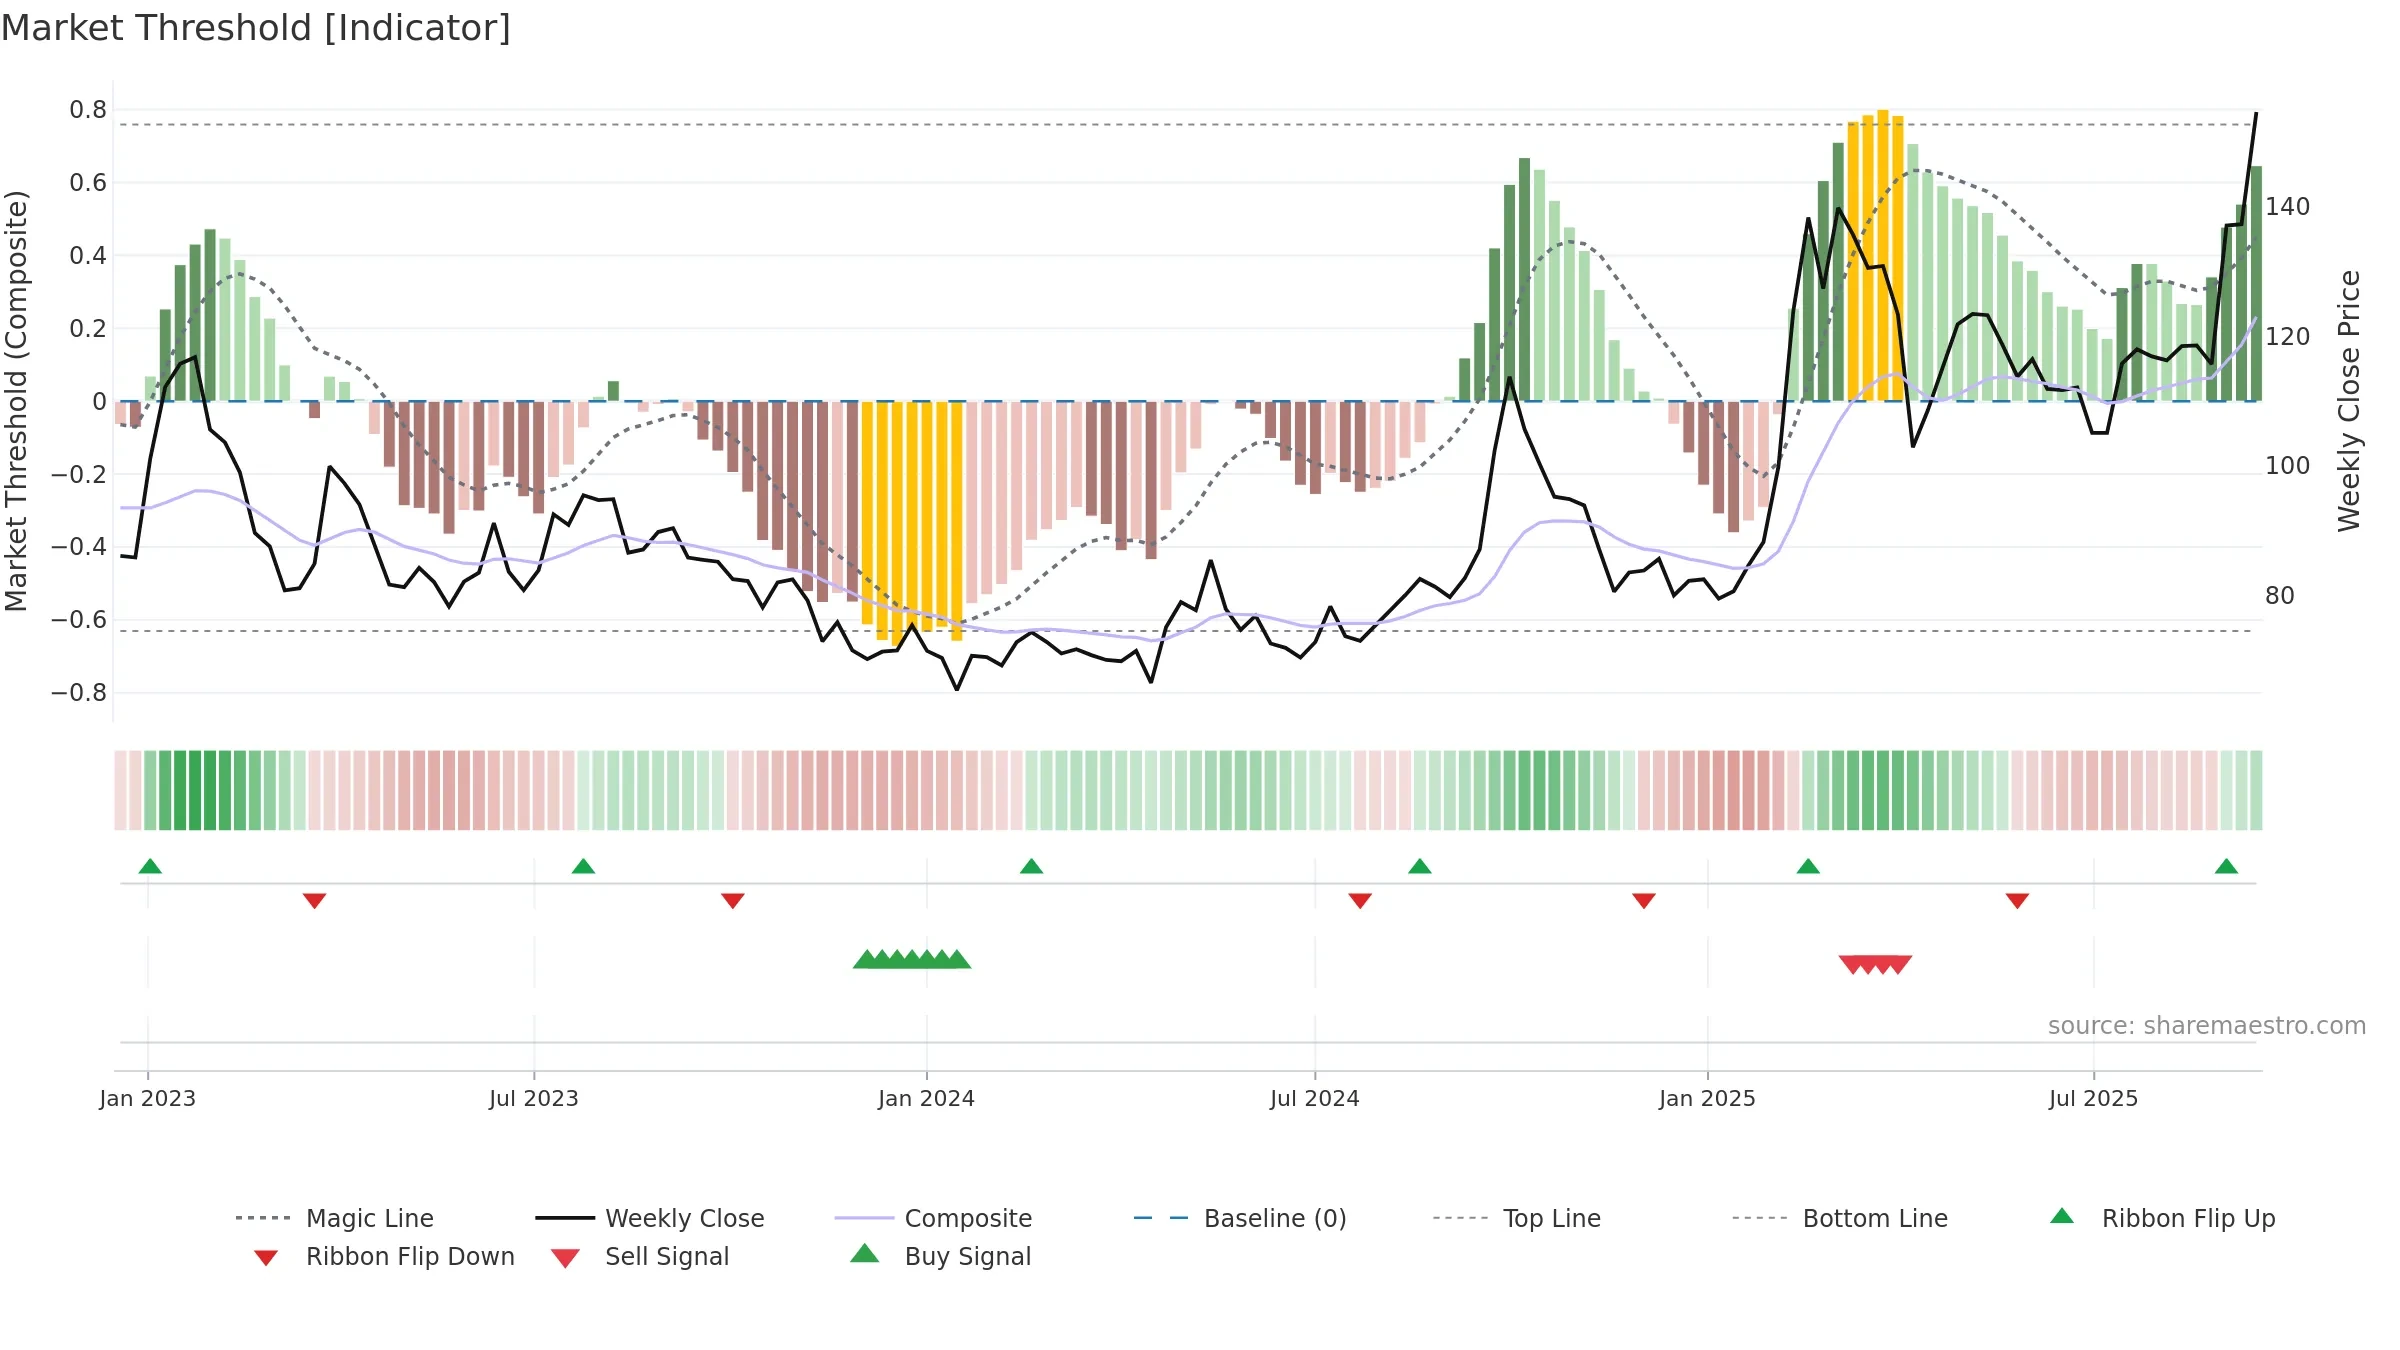Click the Weekly Close Price axis title
Image resolution: width=2400 pixels, height=1350 pixels.
coord(2349,400)
